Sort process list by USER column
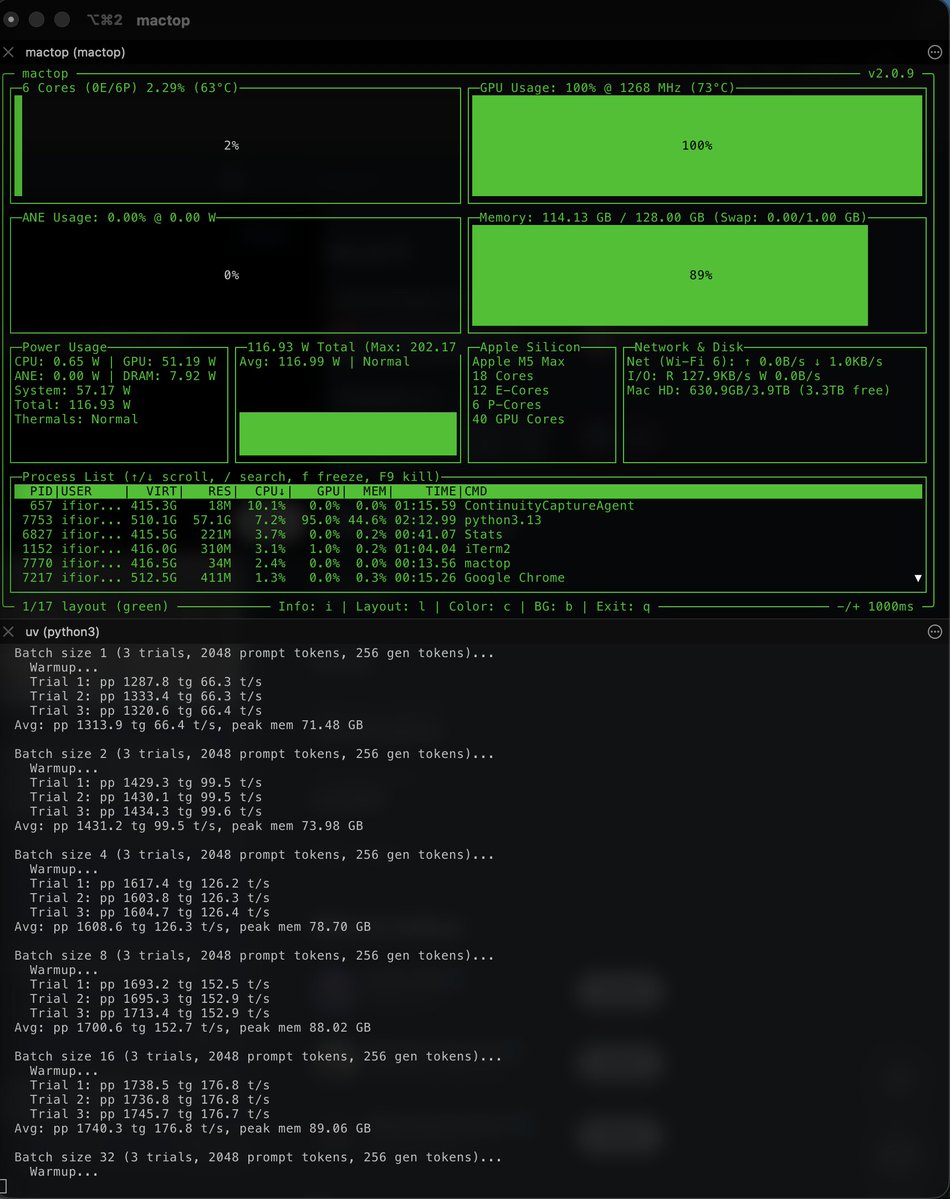The image size is (950, 1199). [76, 491]
